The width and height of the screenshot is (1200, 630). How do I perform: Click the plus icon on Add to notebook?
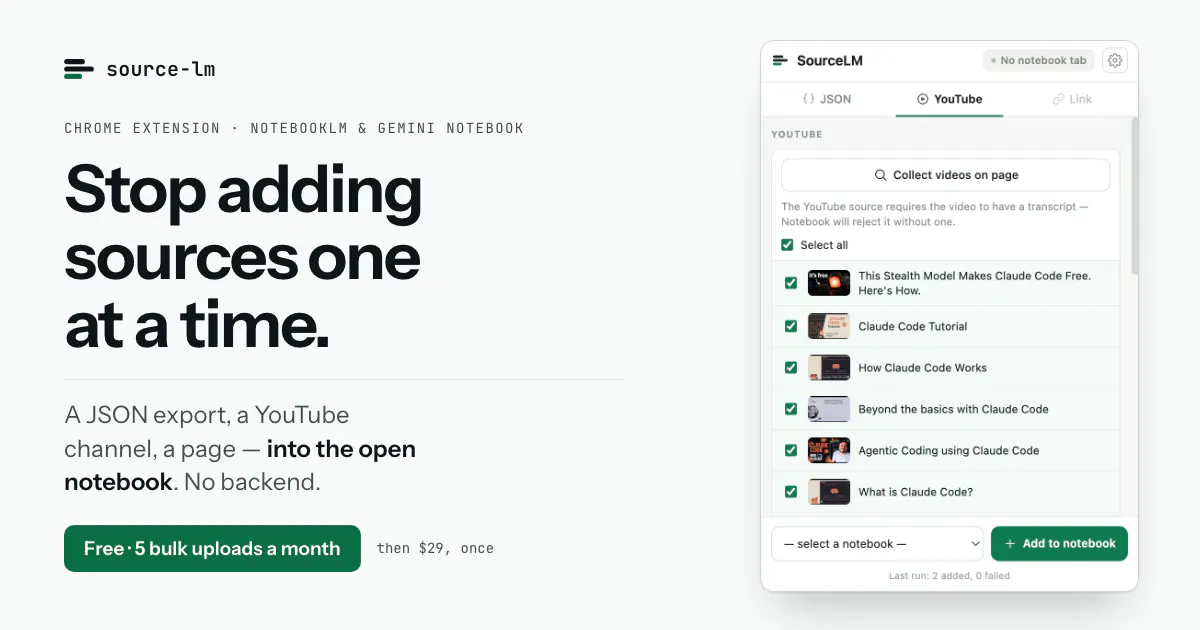tap(1010, 544)
